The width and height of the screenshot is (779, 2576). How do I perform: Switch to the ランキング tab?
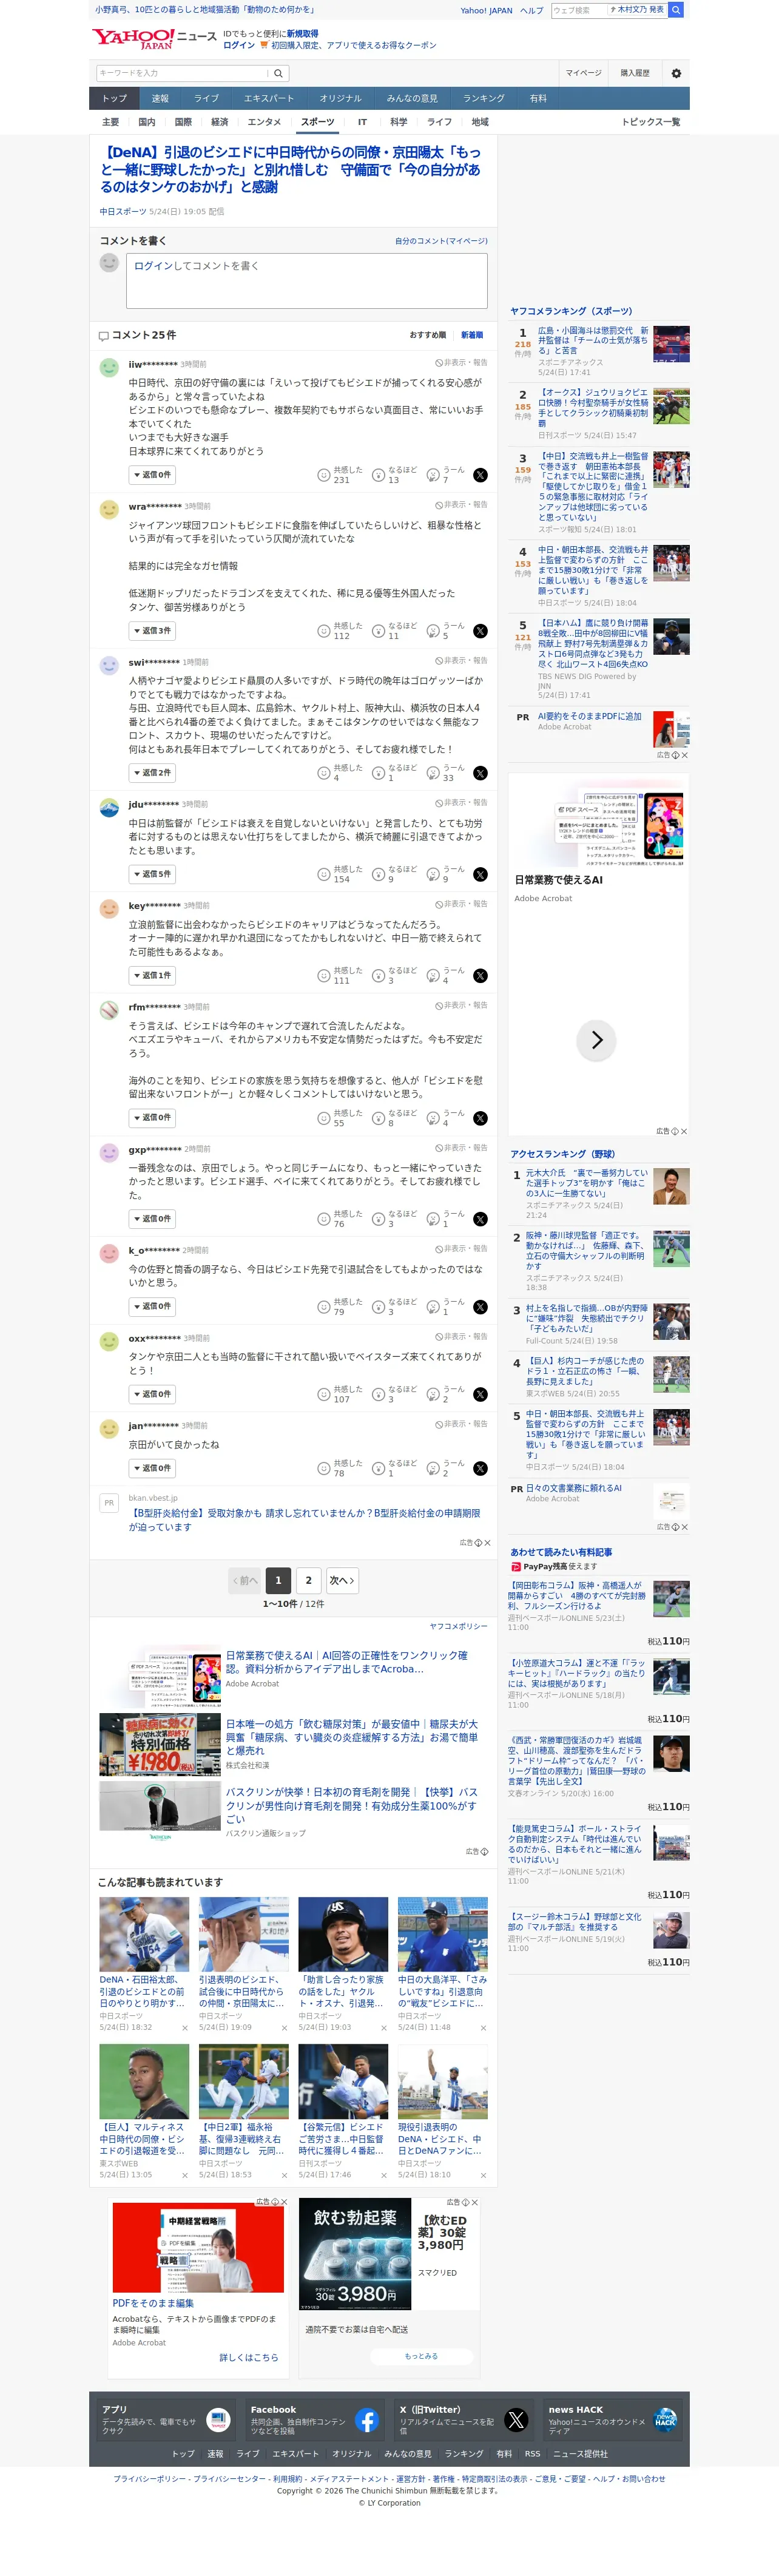click(x=483, y=98)
